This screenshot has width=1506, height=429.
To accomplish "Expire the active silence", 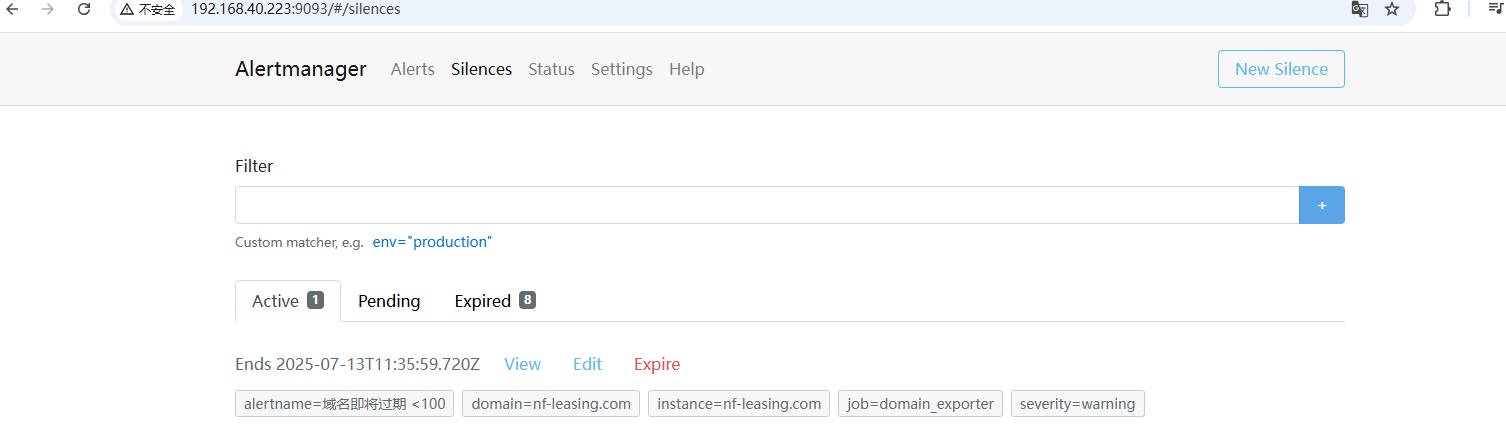I will 656,364.
